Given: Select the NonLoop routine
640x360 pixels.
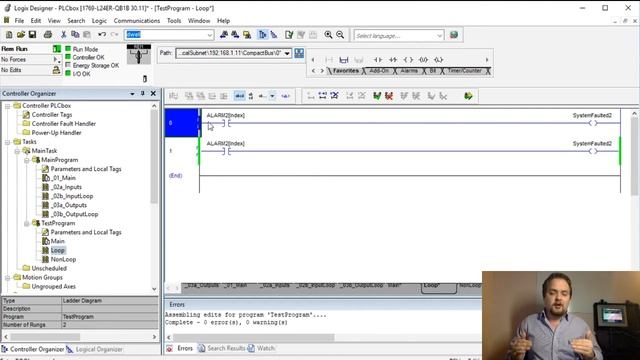Looking at the screenshot, I should coord(63,260).
